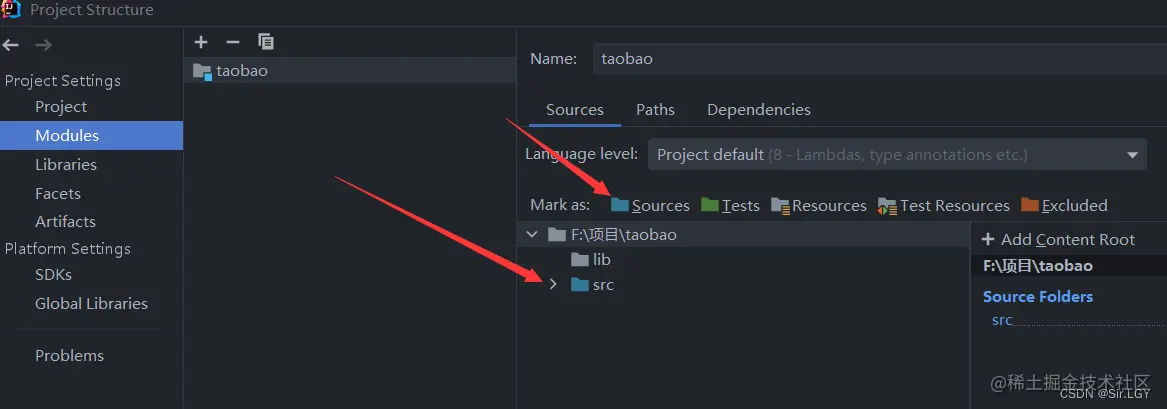Mark folder as Test Resources
The height and width of the screenshot is (409, 1167).
click(944, 206)
